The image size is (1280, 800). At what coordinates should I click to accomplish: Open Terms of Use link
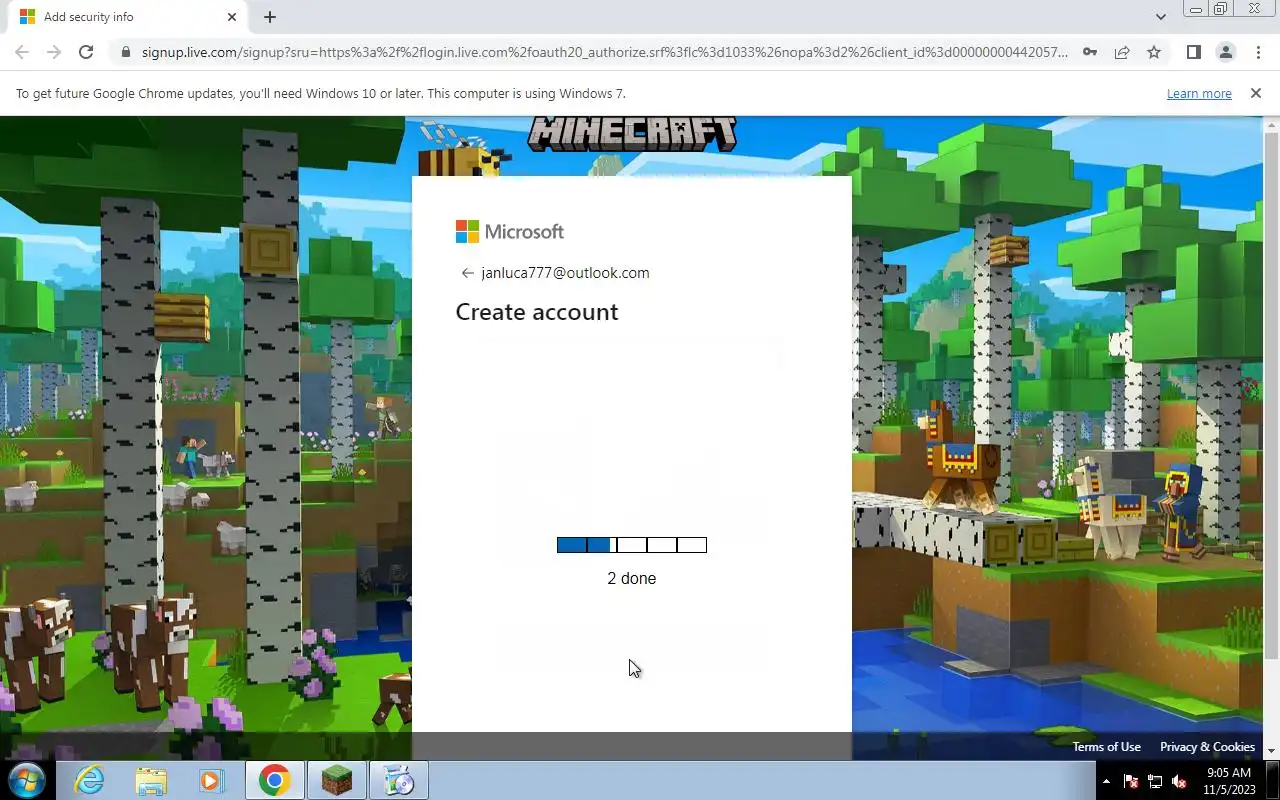pyautogui.click(x=1106, y=747)
